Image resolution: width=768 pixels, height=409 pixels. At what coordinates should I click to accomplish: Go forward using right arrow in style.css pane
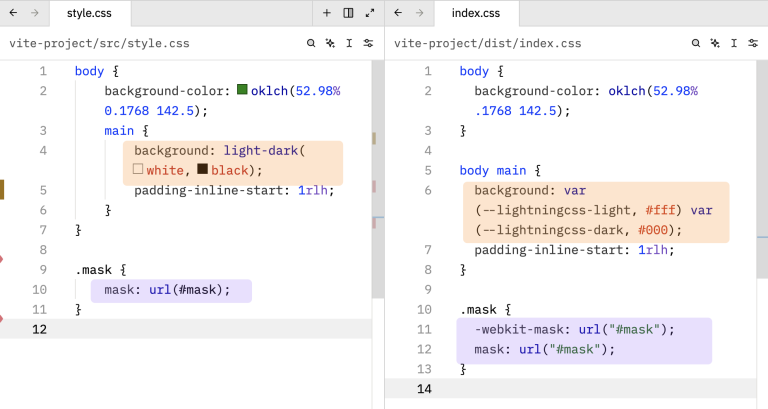[35, 13]
